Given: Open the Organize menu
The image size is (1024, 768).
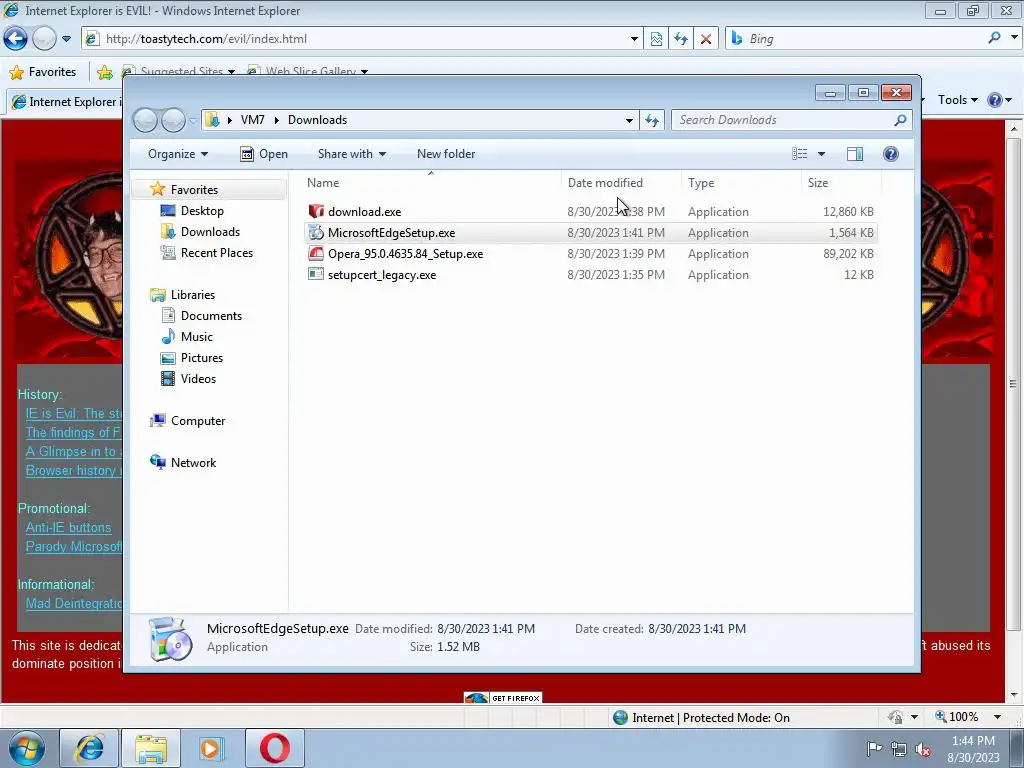Looking at the screenshot, I should tap(178, 154).
